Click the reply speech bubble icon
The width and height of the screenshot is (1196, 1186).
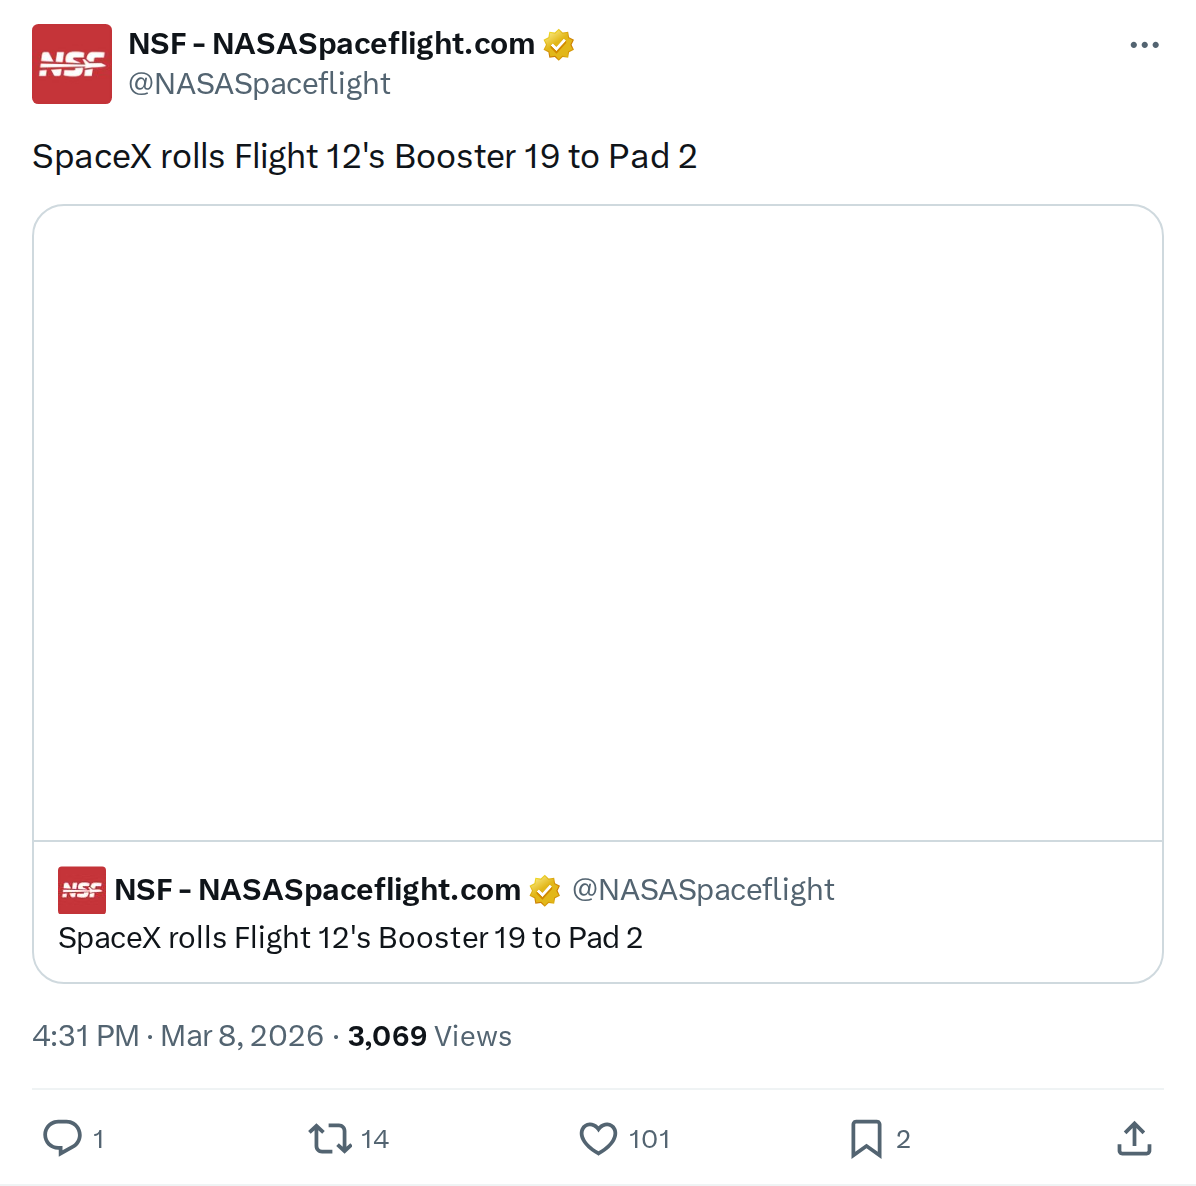pos(63,1138)
